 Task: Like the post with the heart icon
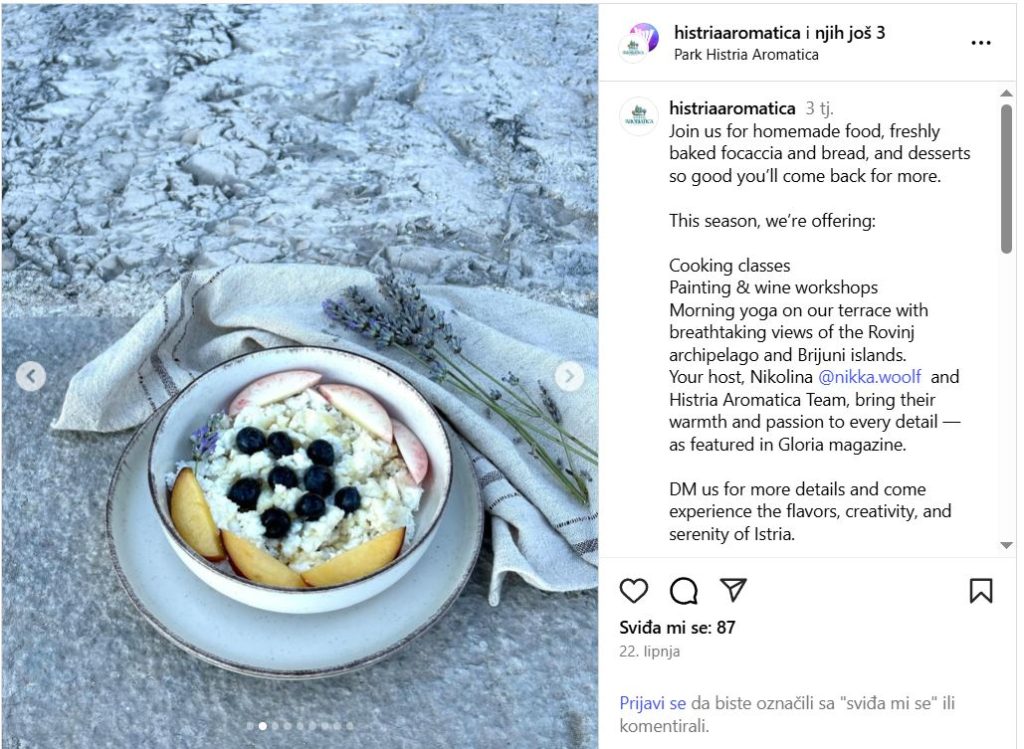pos(633,591)
